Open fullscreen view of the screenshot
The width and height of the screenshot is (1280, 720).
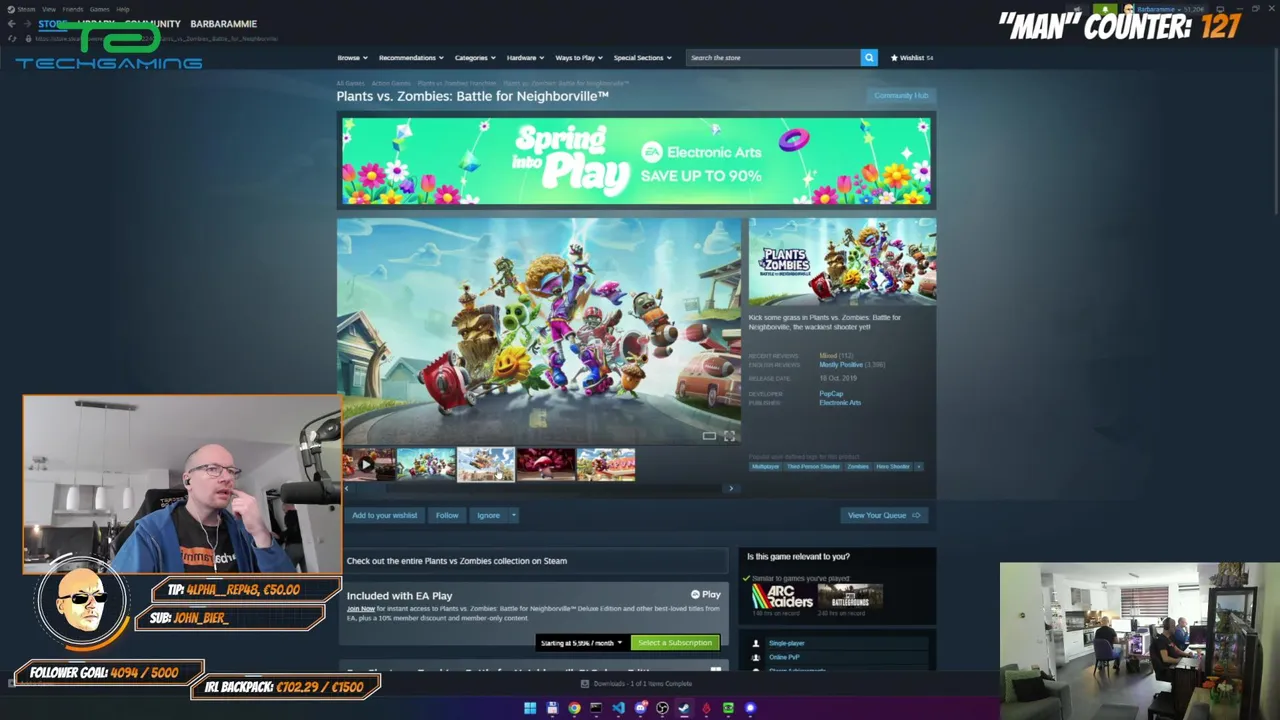coord(729,436)
